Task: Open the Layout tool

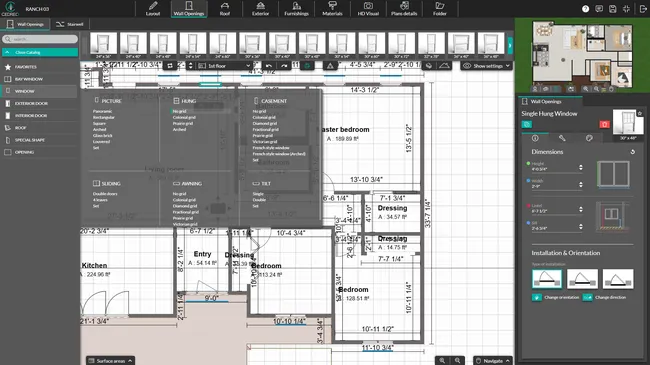Action: 153,9
